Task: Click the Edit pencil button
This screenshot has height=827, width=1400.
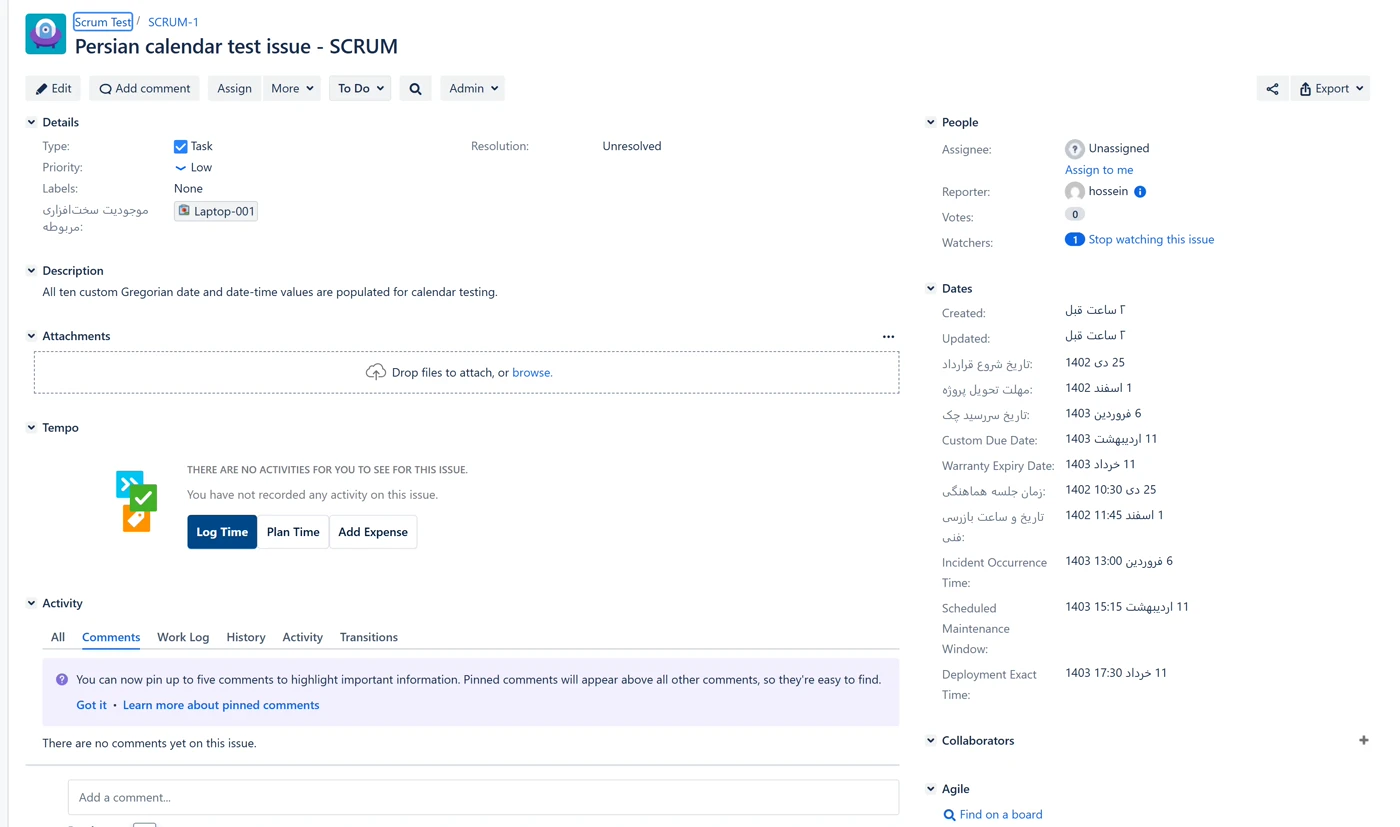Action: point(54,89)
